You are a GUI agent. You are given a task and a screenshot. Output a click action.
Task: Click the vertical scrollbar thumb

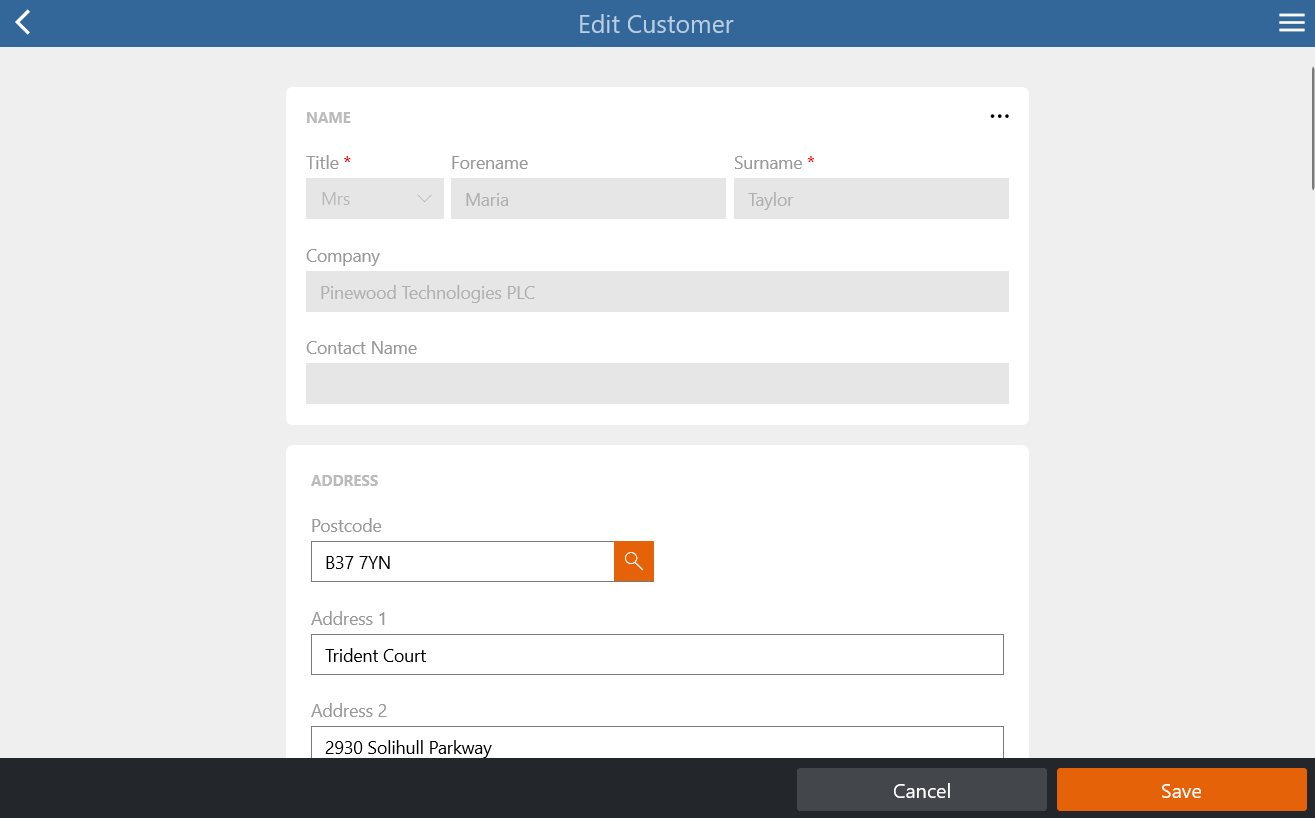[1311, 127]
